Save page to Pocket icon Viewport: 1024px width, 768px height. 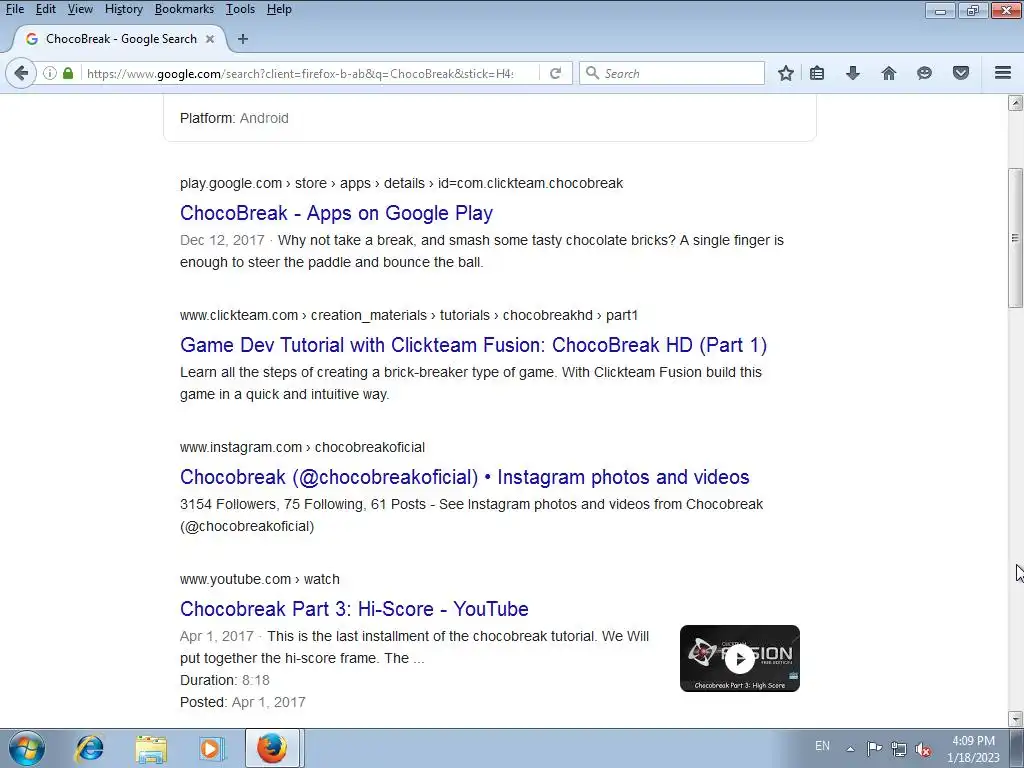tap(961, 73)
